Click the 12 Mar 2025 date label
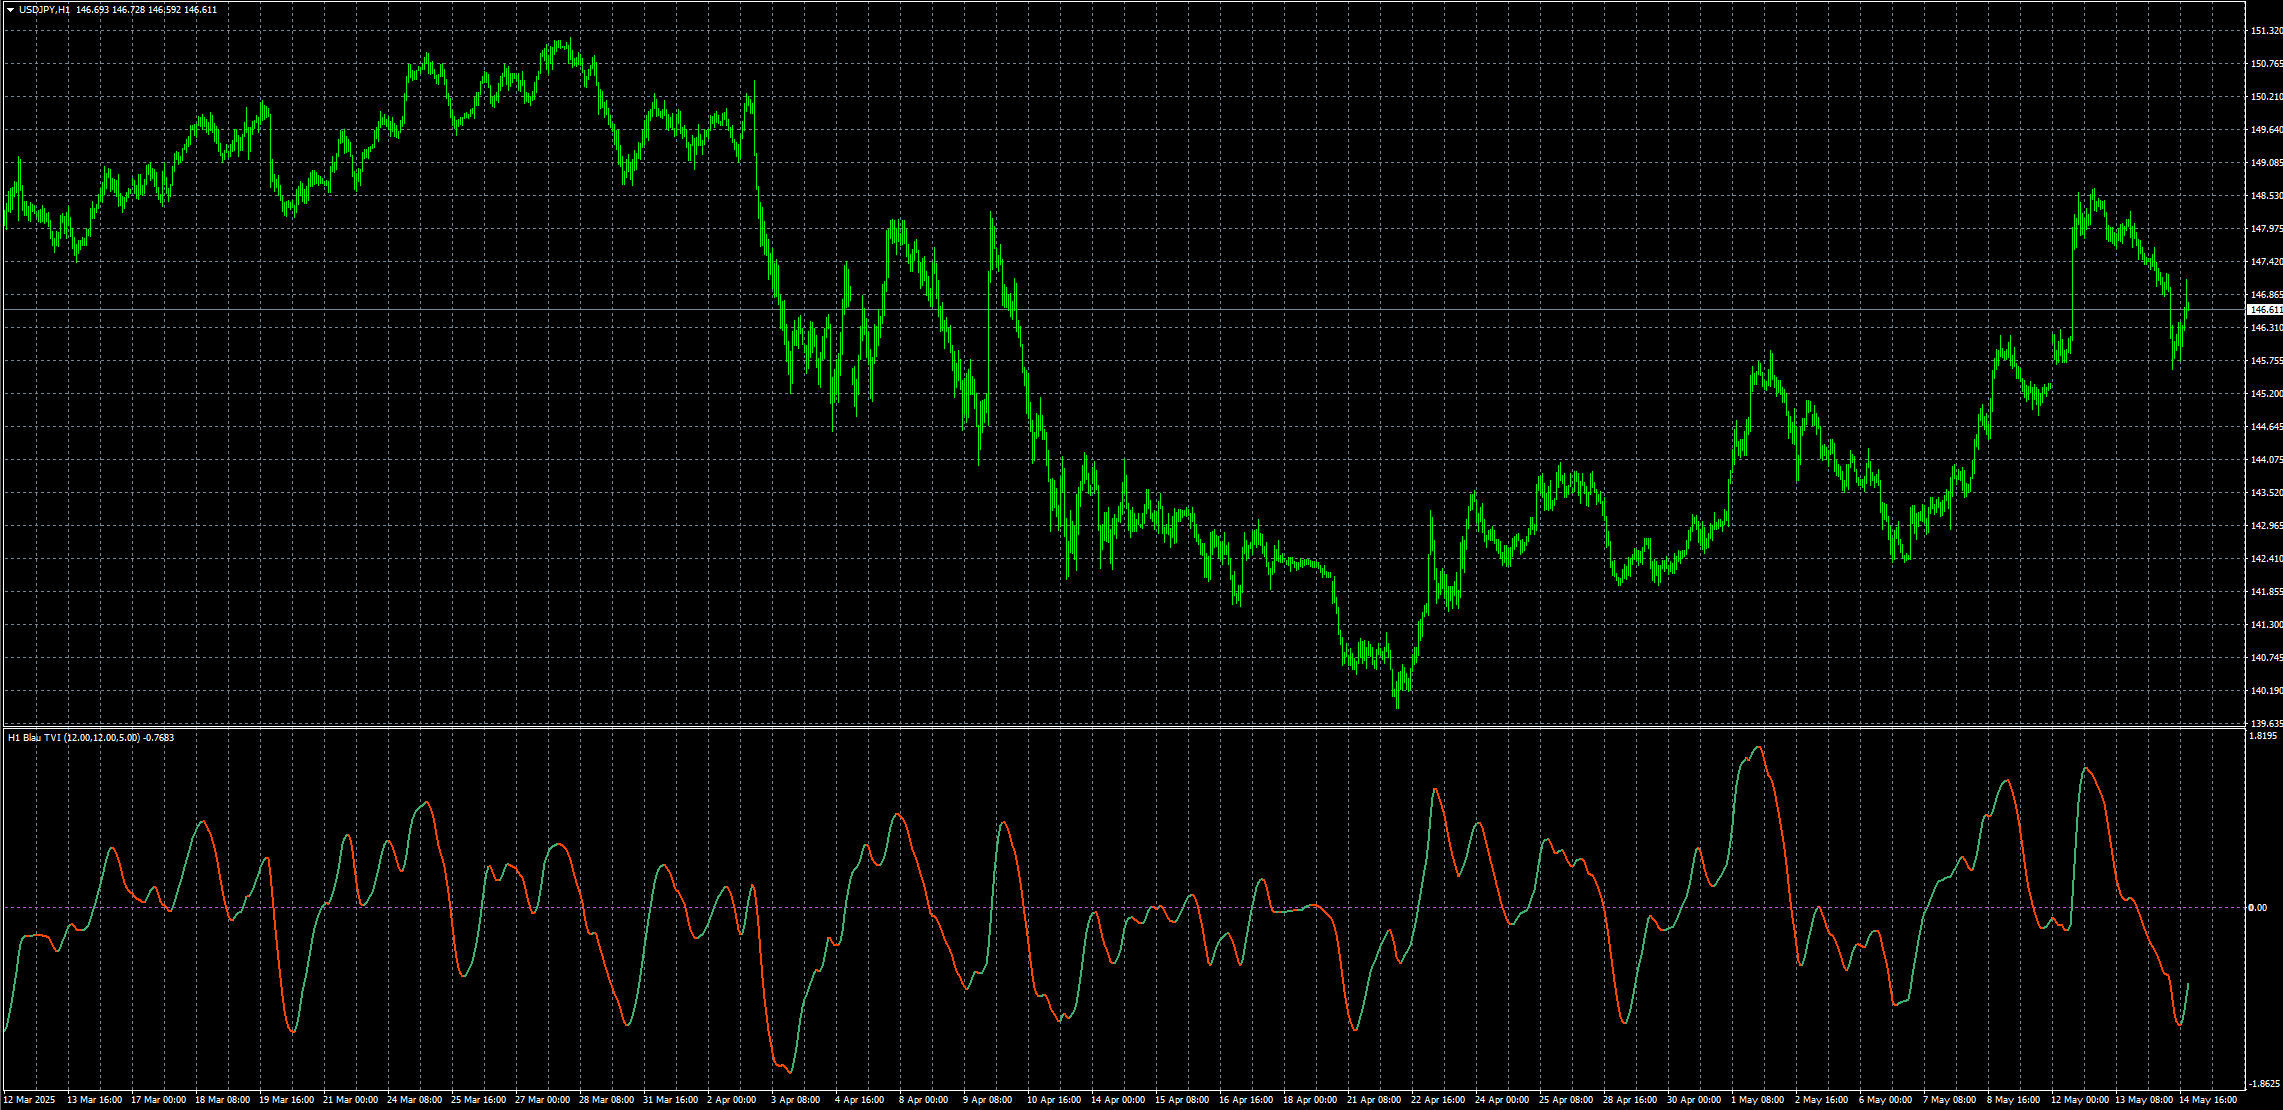Screen dimensions: 2283x1110 (x=30, y=1100)
